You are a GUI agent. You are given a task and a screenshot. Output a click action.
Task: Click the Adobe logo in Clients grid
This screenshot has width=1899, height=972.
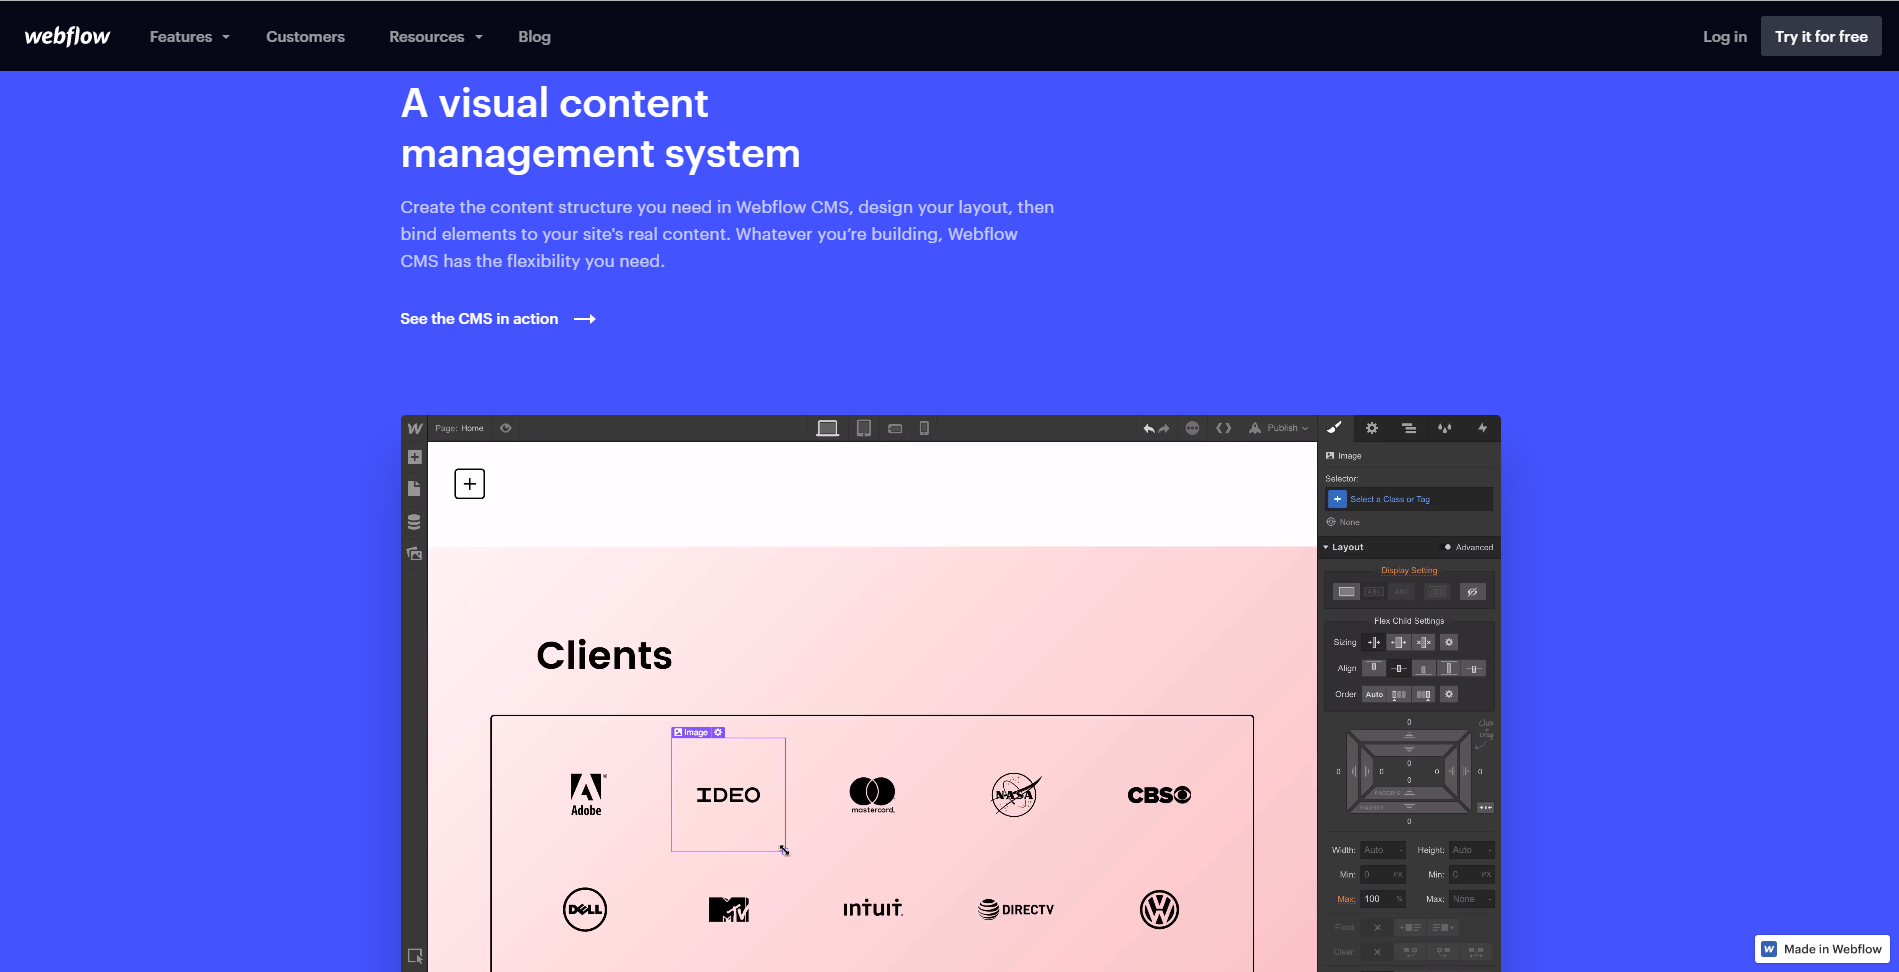587,795
